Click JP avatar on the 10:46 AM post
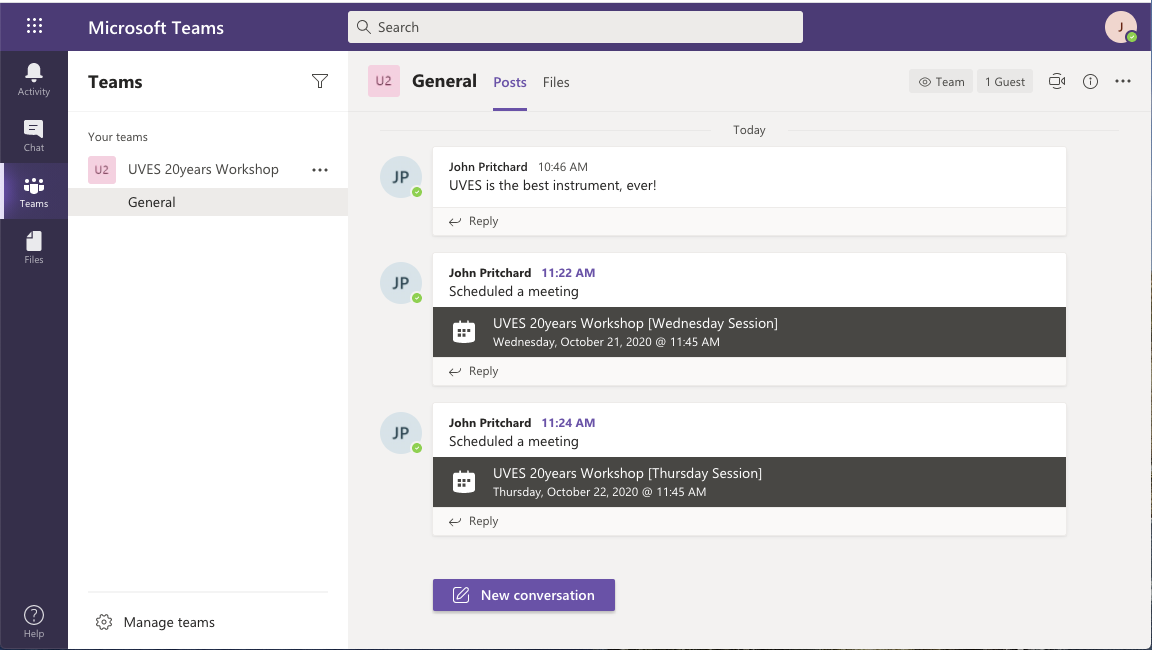 (401, 177)
